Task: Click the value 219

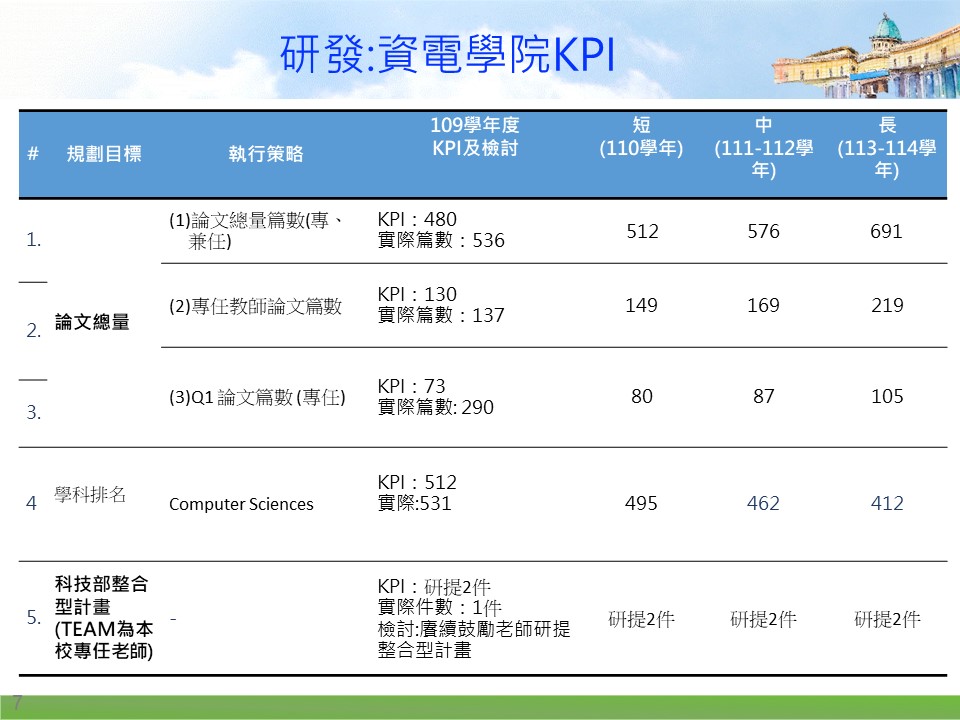Action: 887,305
